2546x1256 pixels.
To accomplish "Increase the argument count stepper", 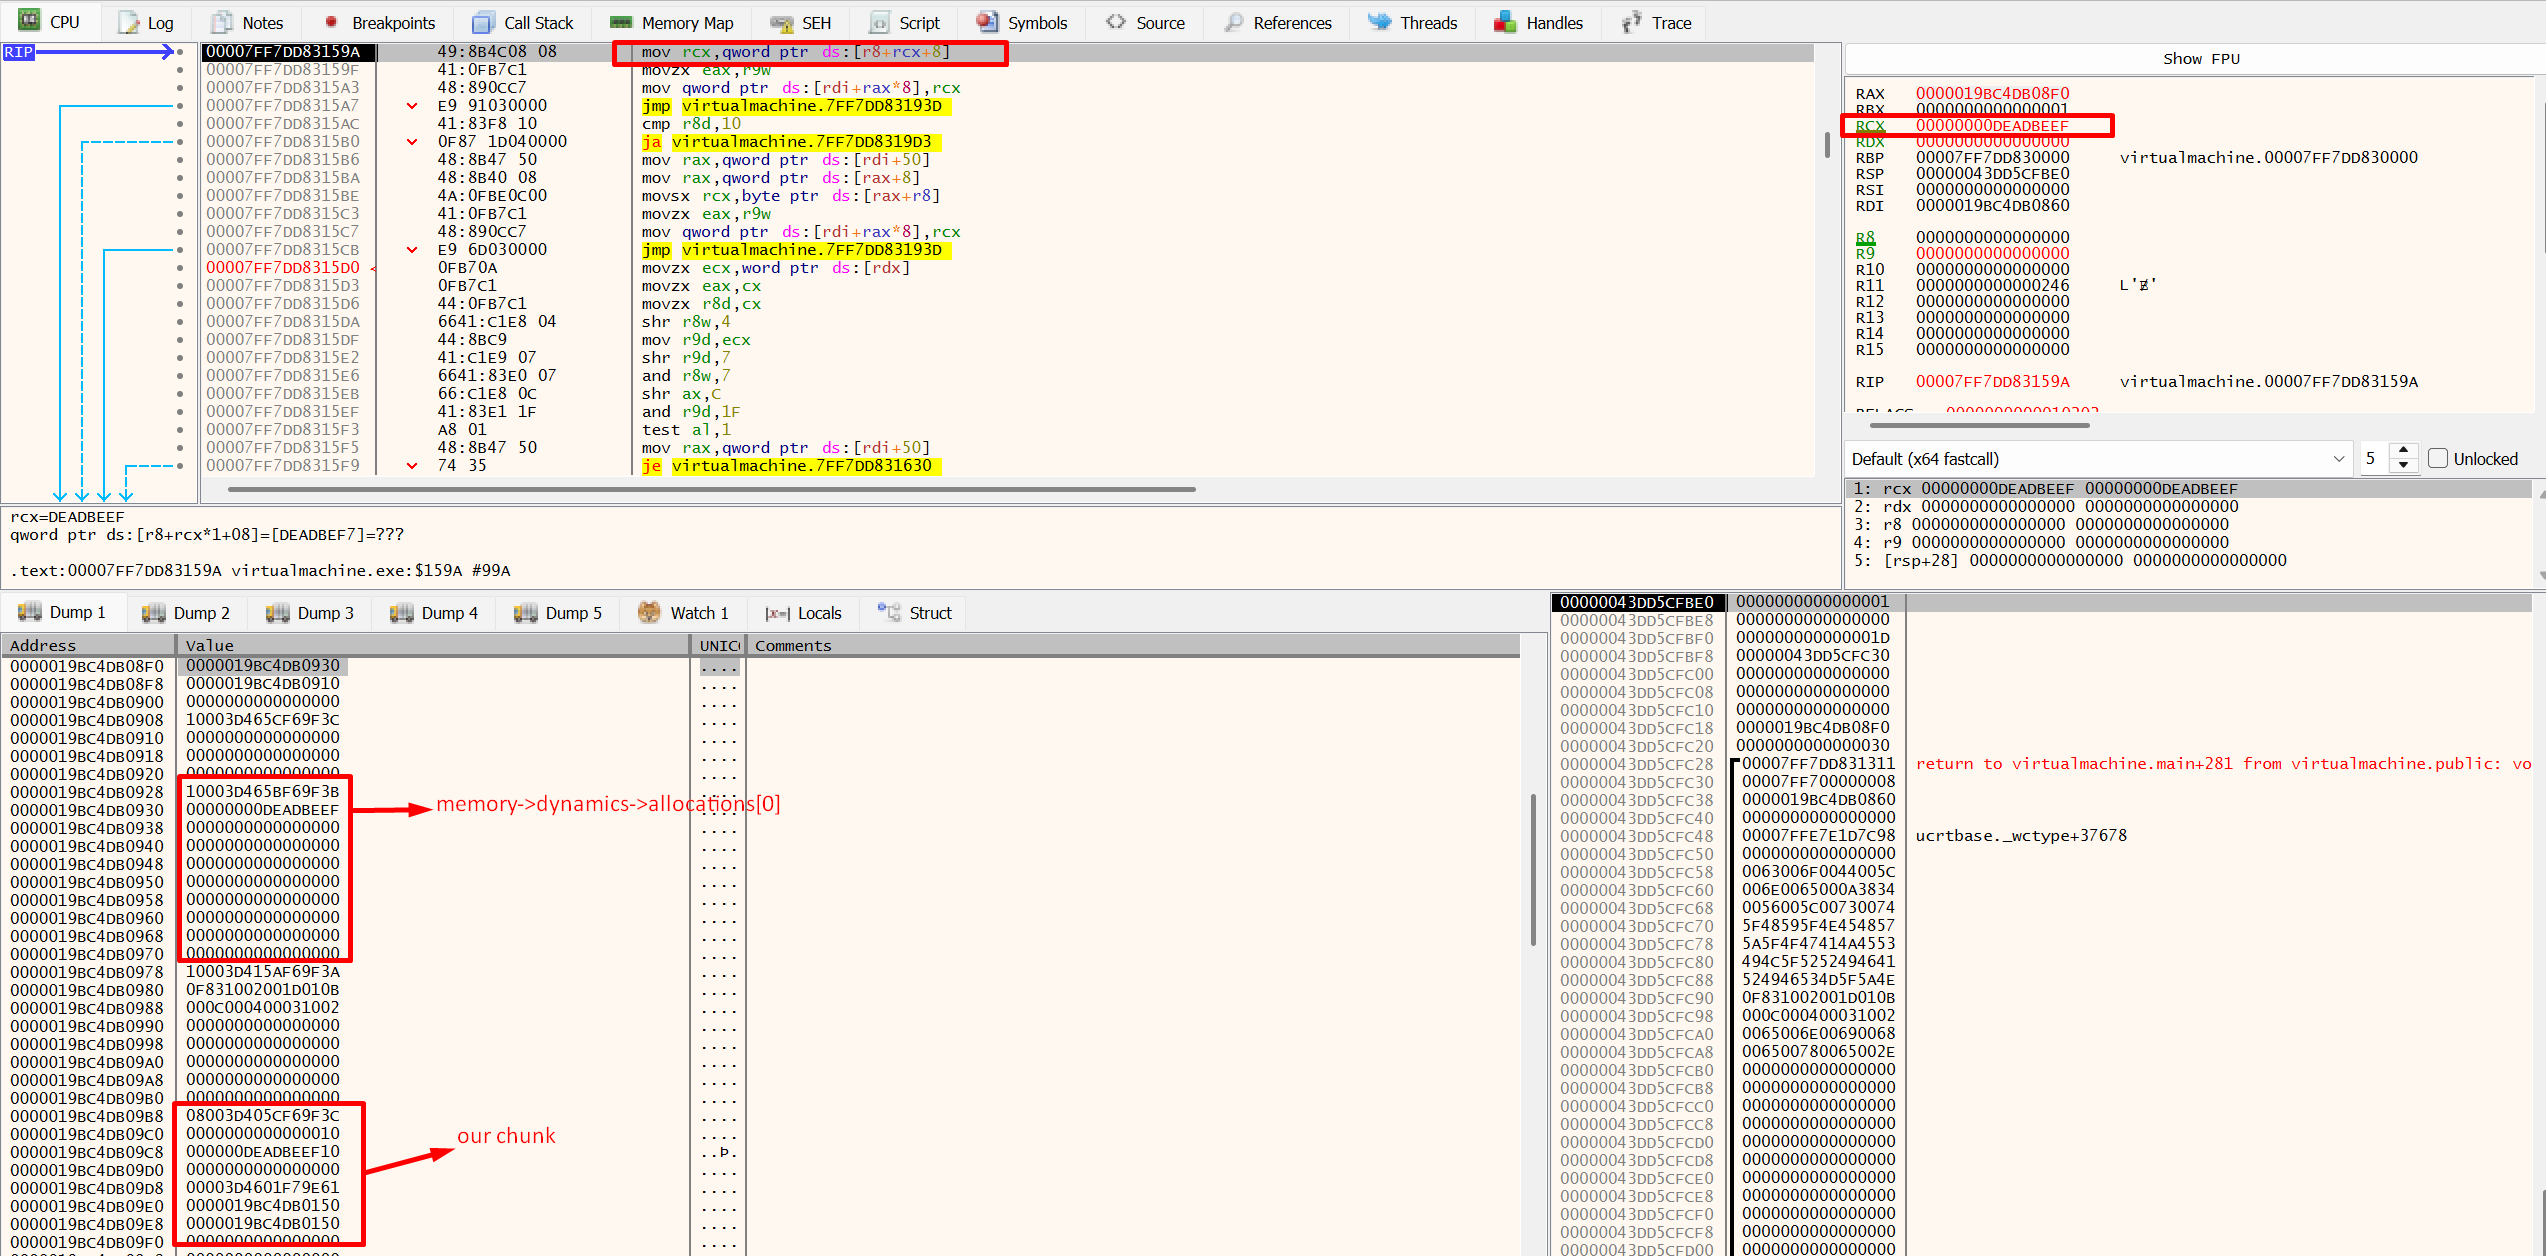I will [2404, 451].
